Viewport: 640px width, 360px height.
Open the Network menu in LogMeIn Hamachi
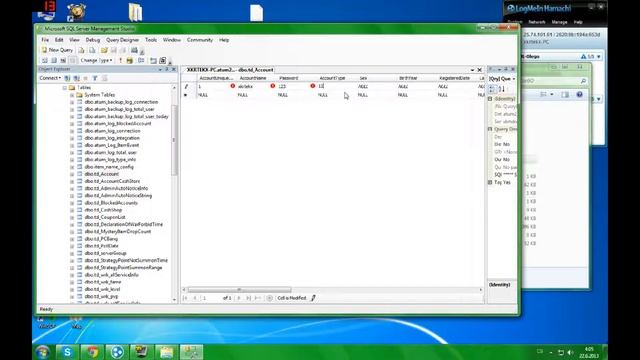coord(537,22)
